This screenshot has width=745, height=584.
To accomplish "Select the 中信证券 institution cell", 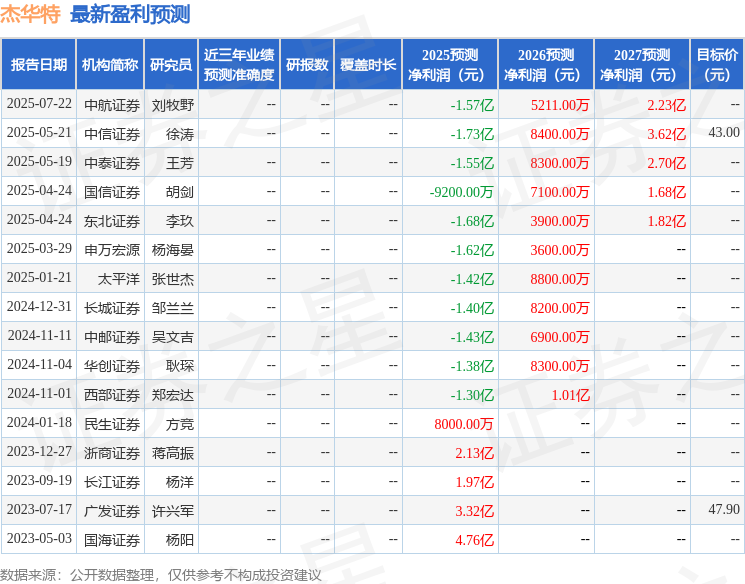I will pos(112,134).
